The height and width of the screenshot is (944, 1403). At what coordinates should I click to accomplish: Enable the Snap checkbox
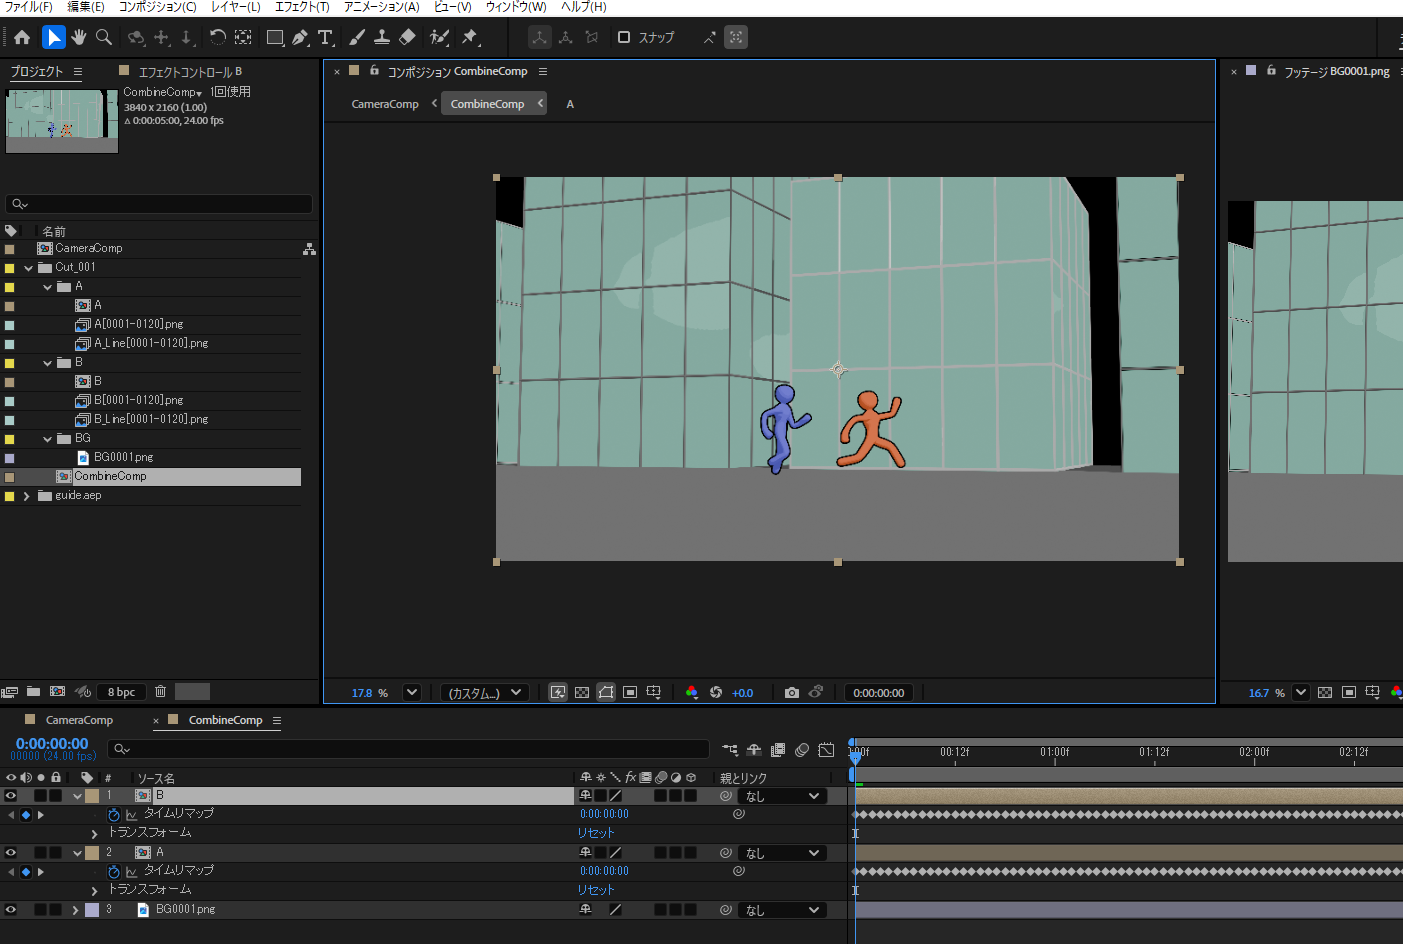point(624,38)
